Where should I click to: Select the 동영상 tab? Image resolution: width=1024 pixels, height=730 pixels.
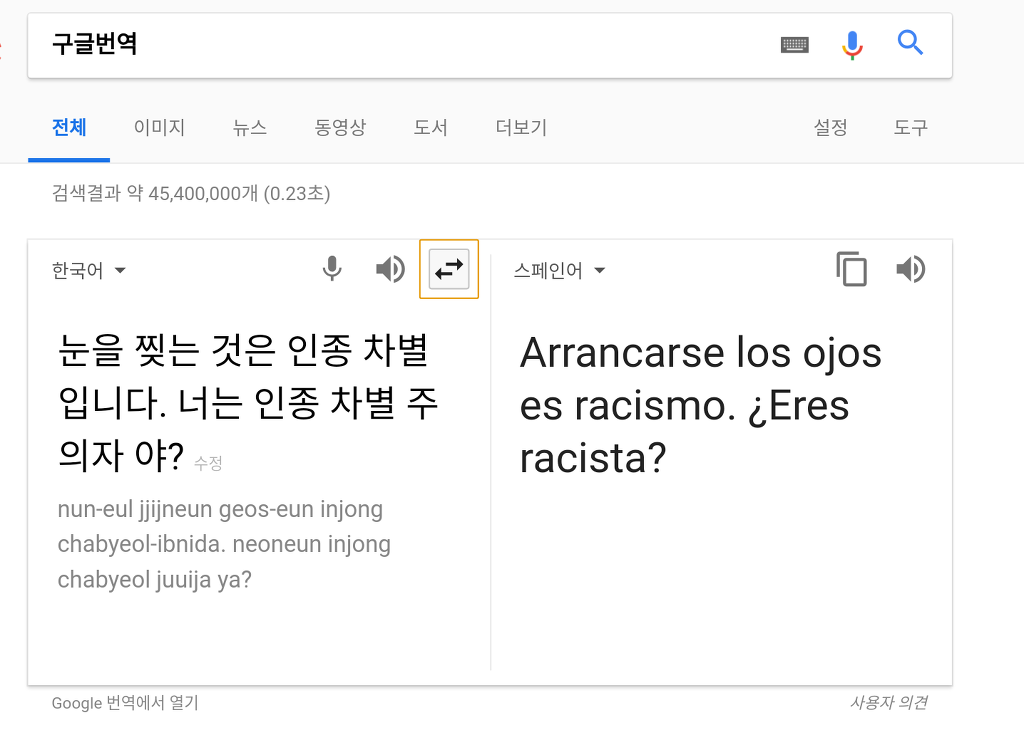(339, 127)
